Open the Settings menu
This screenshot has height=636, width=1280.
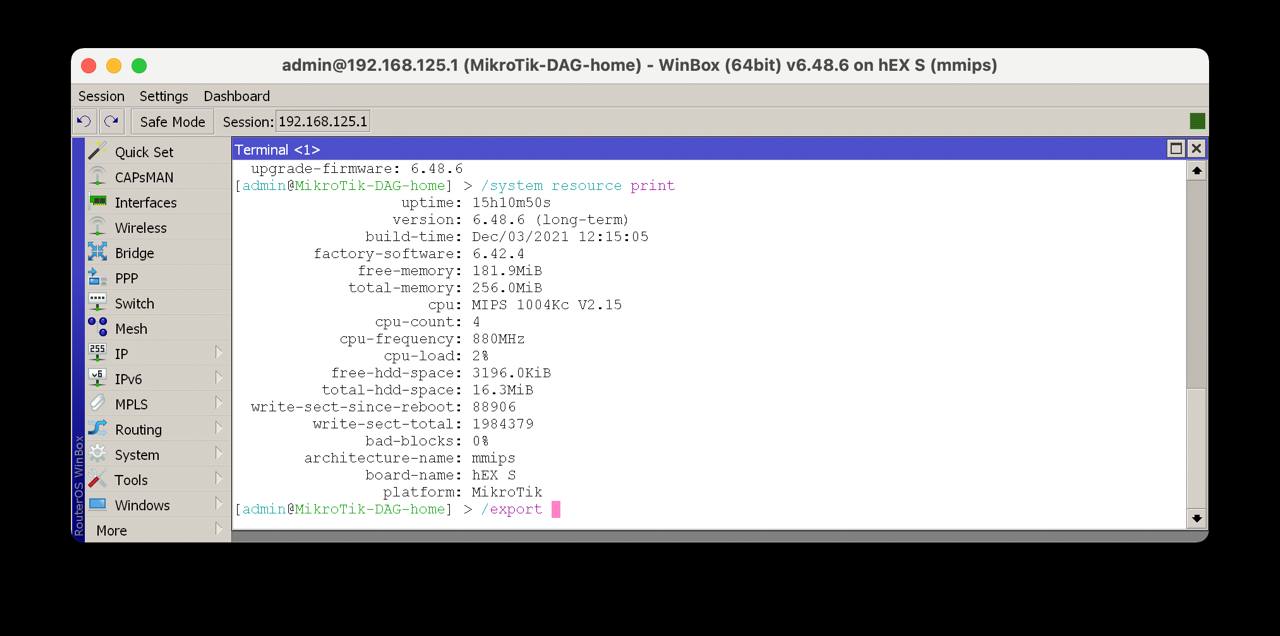(164, 96)
